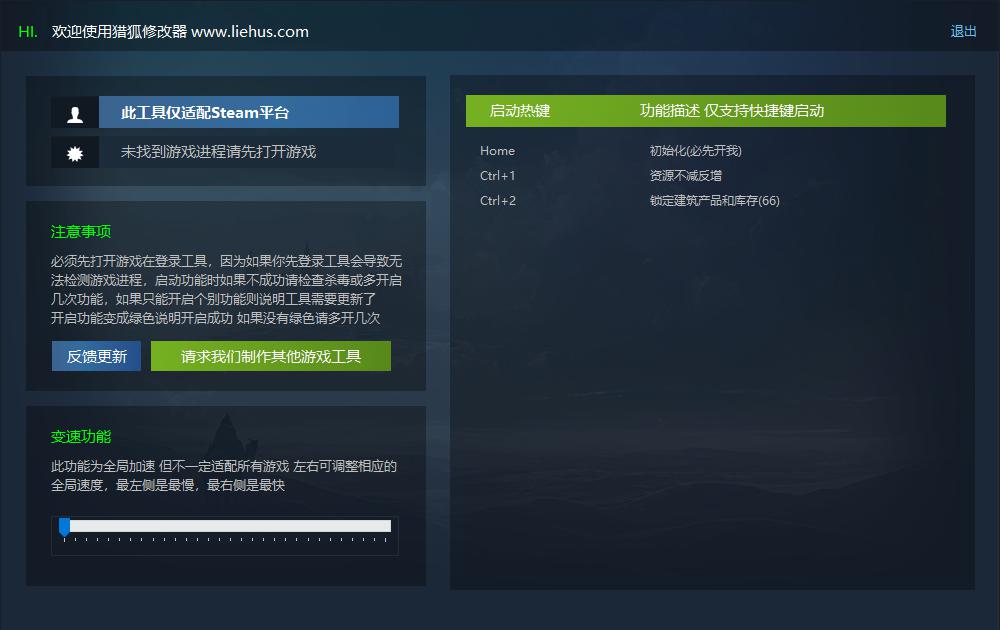1000x630 pixels.
Task: Click 功能描述 仅支持快捷键启动 header
Action: pos(732,111)
